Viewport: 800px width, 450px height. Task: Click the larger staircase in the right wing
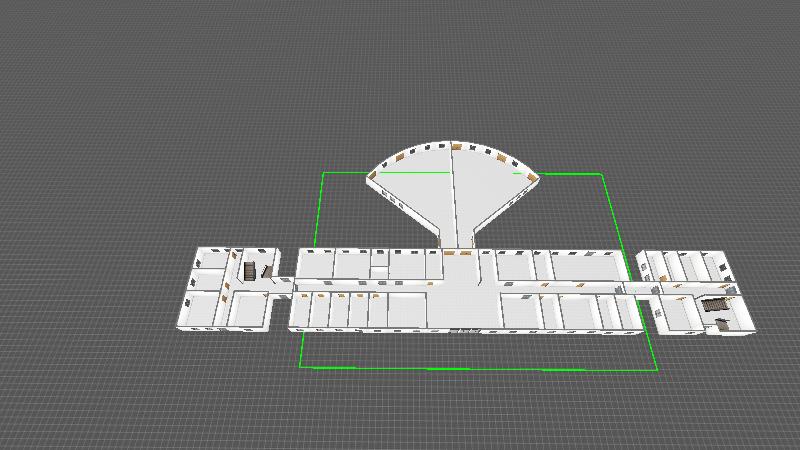click(x=714, y=305)
